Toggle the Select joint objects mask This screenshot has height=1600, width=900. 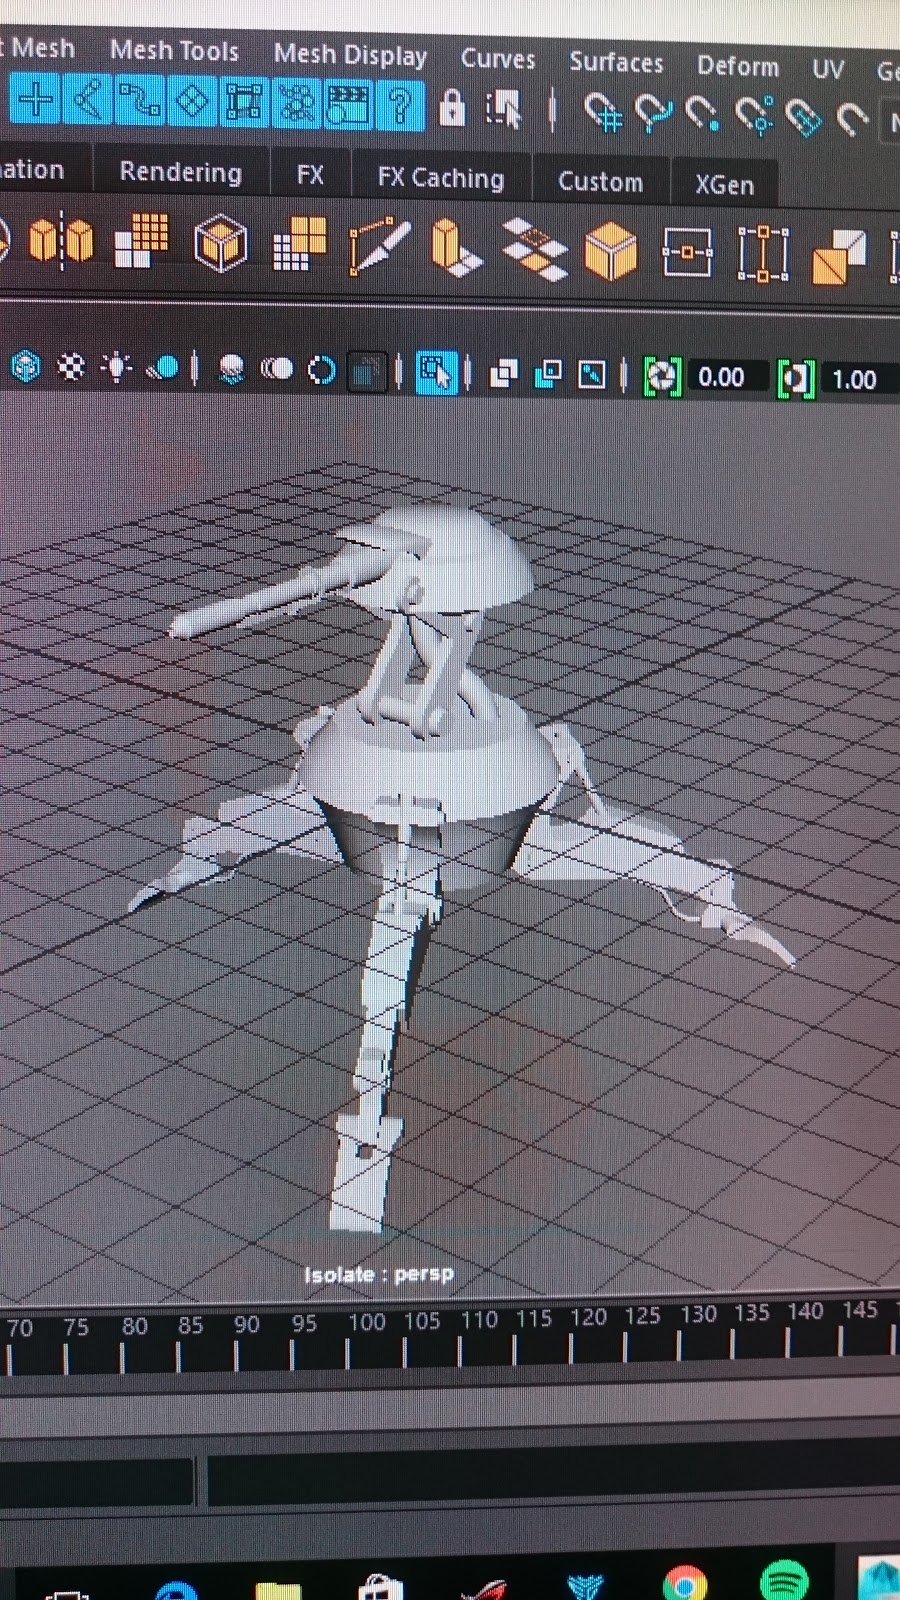pos(87,101)
